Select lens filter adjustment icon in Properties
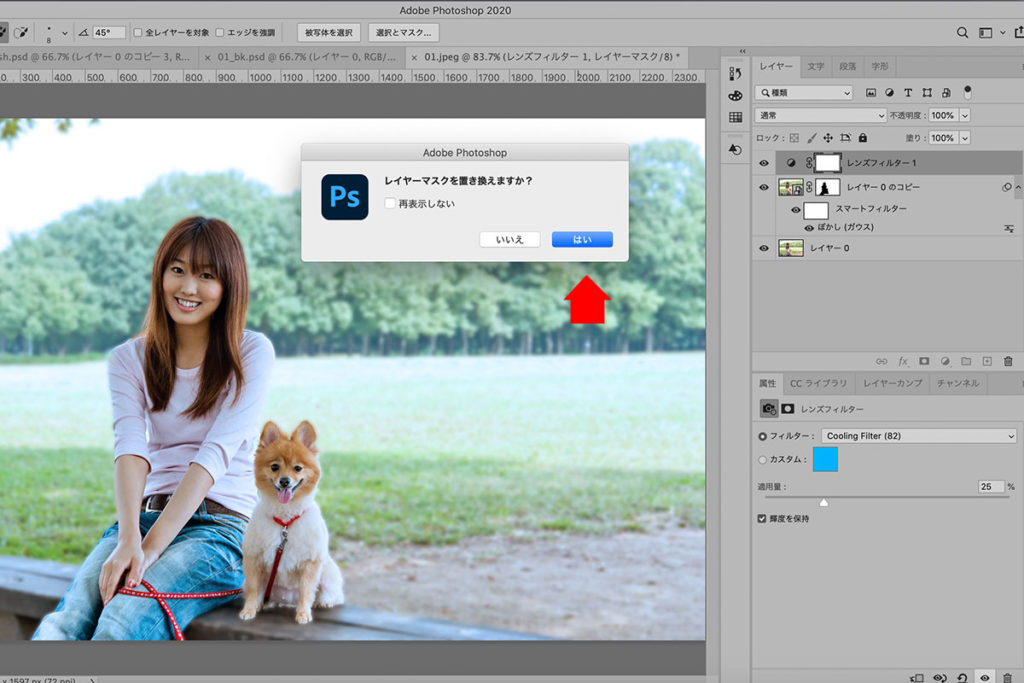Viewport: 1024px width, 683px height. (x=769, y=409)
